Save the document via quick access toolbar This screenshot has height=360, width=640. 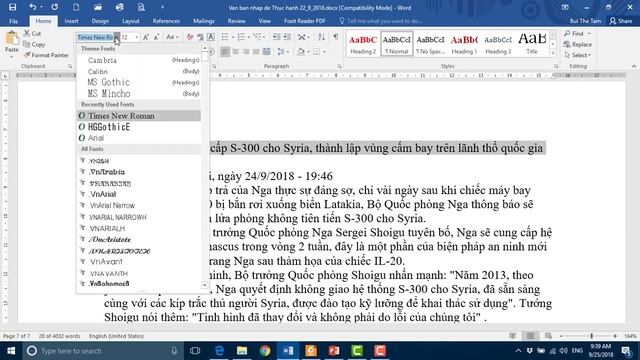tap(12, 7)
